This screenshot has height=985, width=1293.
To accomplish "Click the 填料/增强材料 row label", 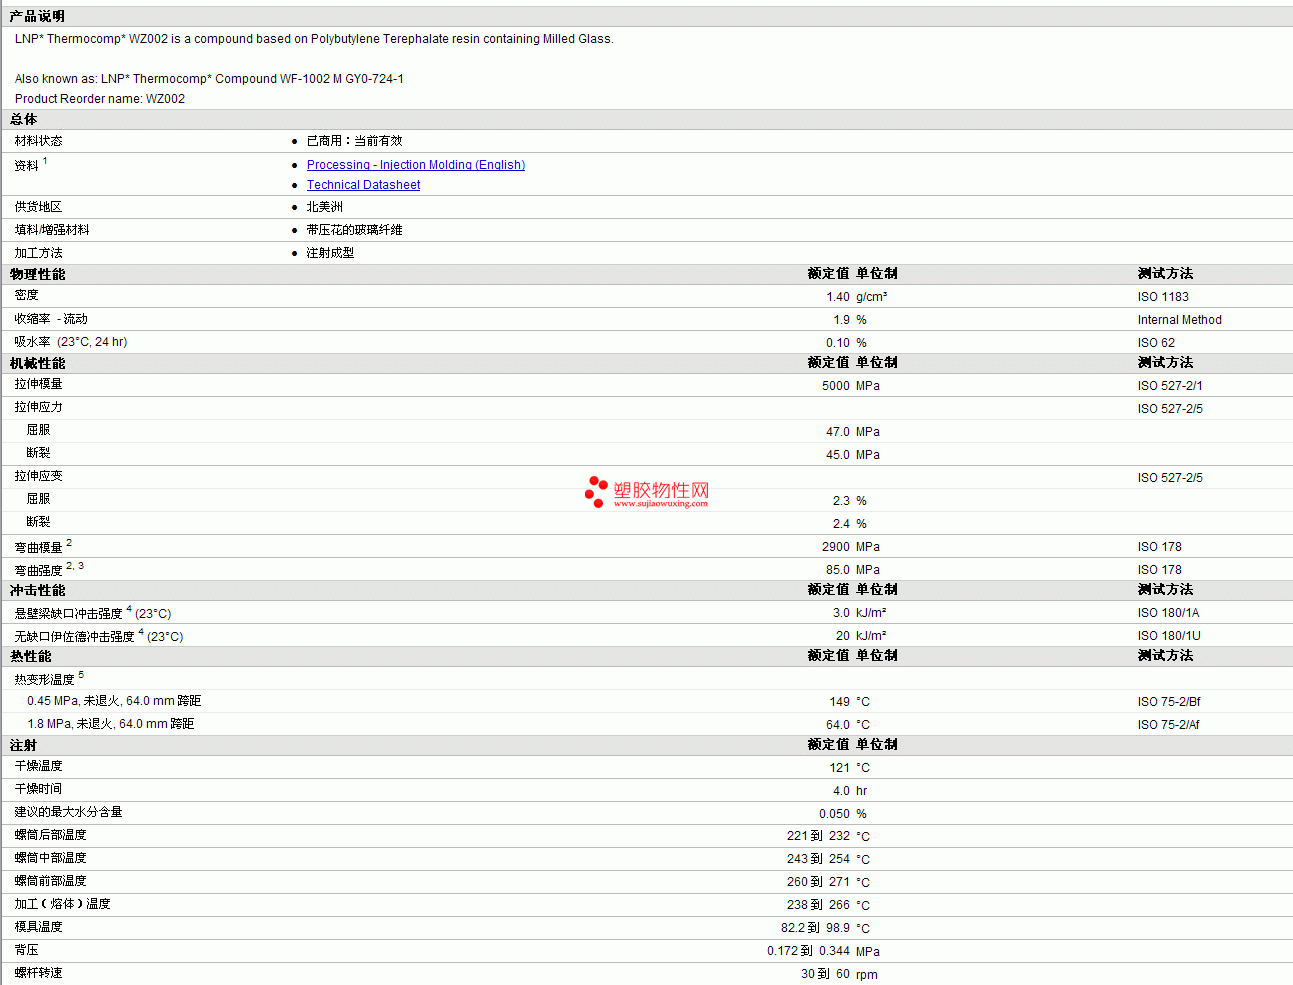I will 52,230.
